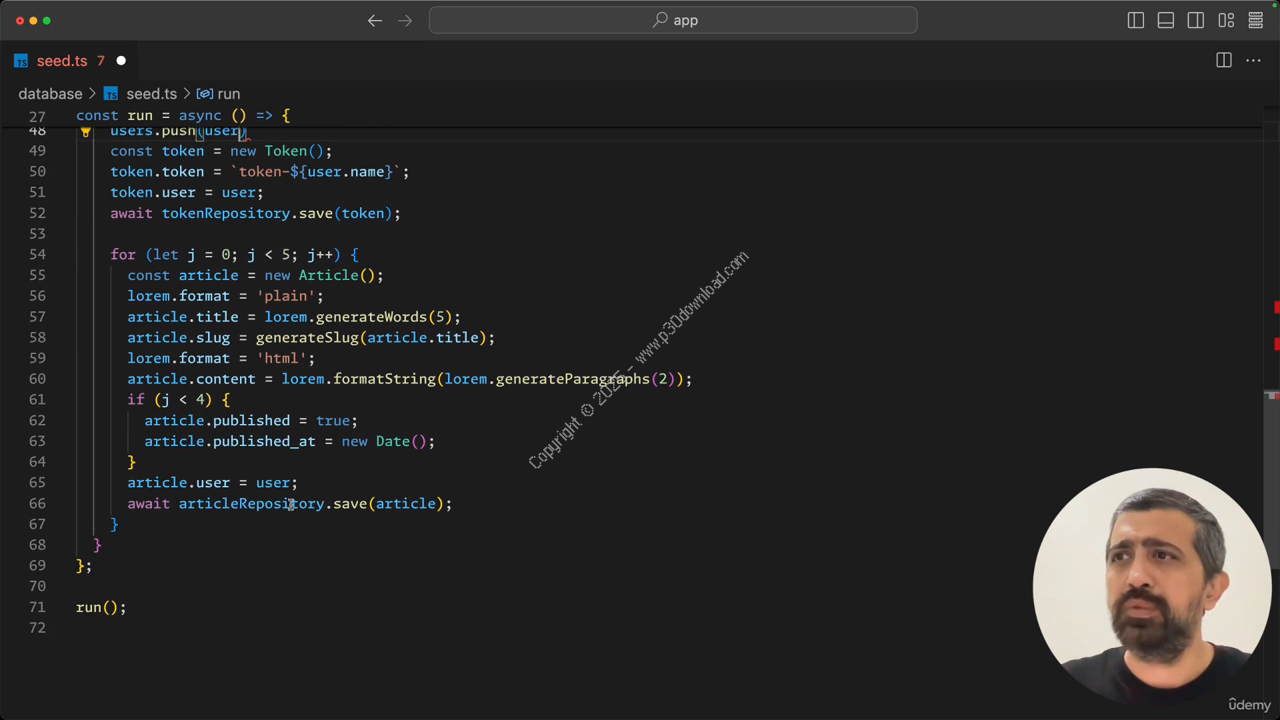Click 'run();' on line 71
This screenshot has width=1280, height=720.
click(101, 608)
